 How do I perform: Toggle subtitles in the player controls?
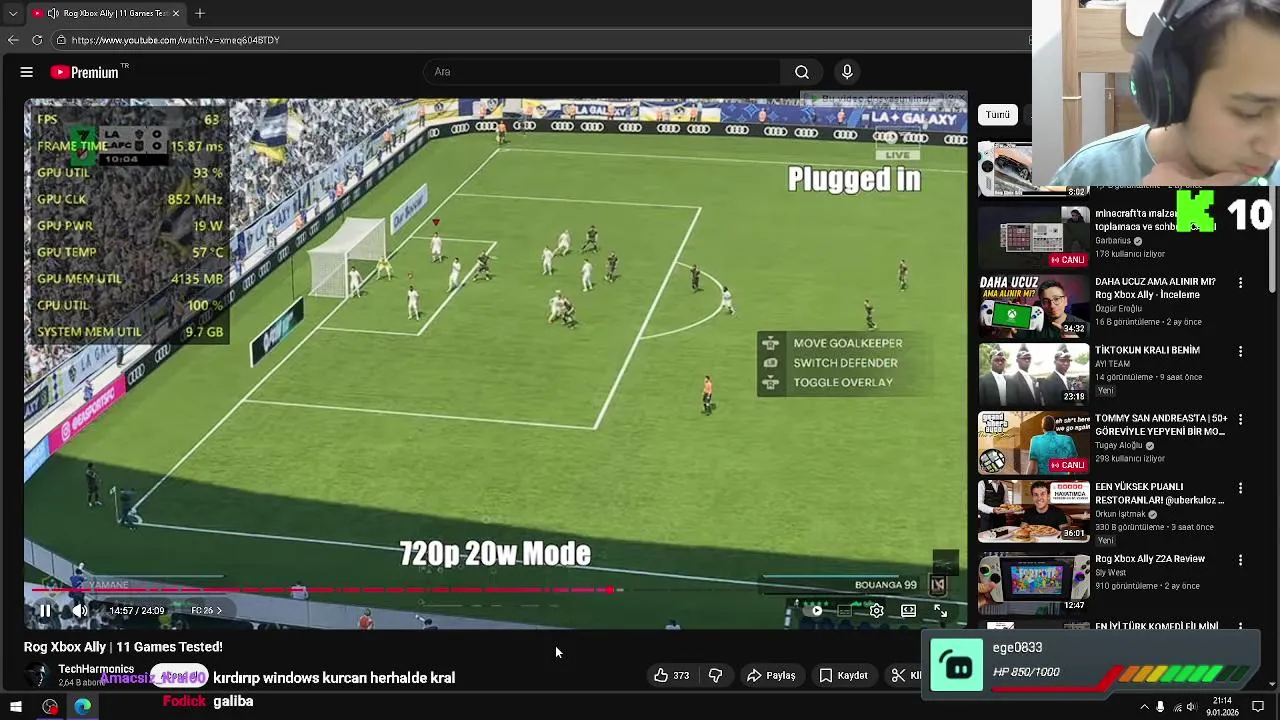845,610
